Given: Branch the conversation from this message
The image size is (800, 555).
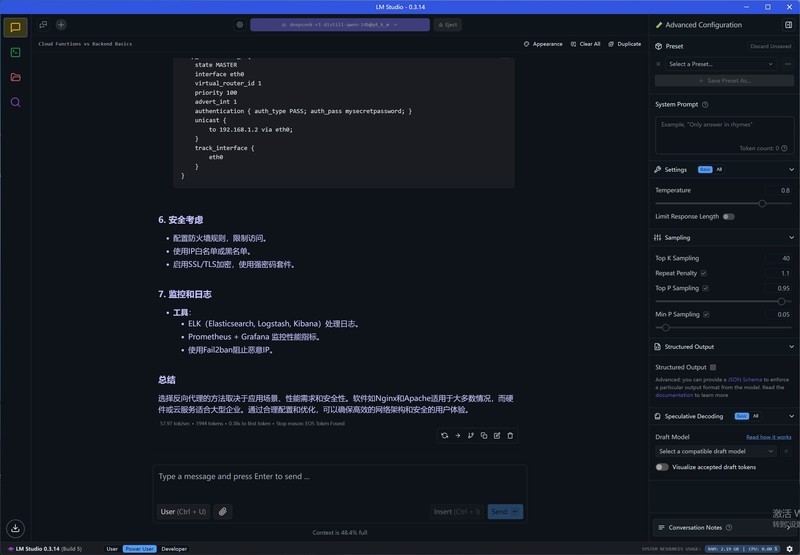Looking at the screenshot, I should (471, 436).
